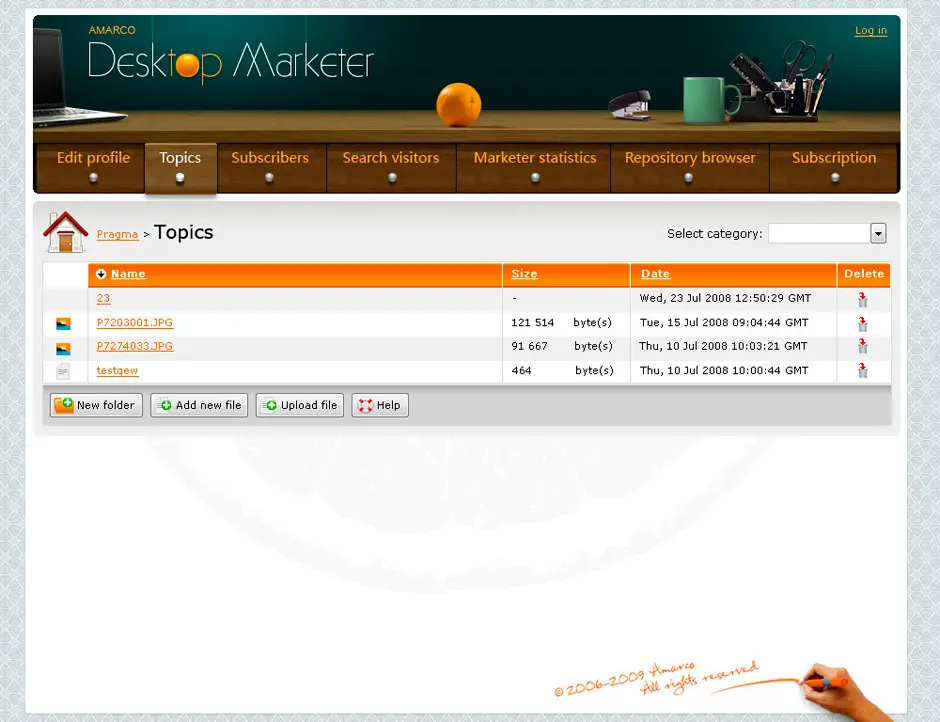Click document icon beside testqew

click(x=63, y=371)
